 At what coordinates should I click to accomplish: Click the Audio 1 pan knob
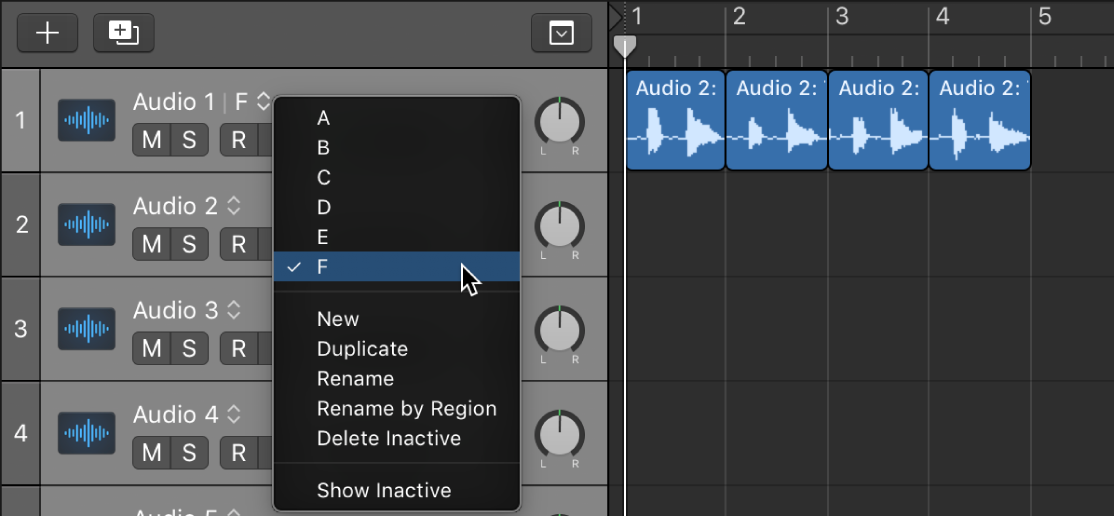pyautogui.click(x=560, y=122)
